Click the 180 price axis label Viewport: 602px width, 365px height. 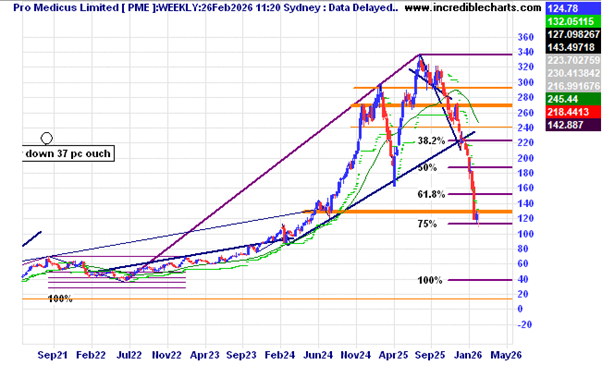click(526, 173)
